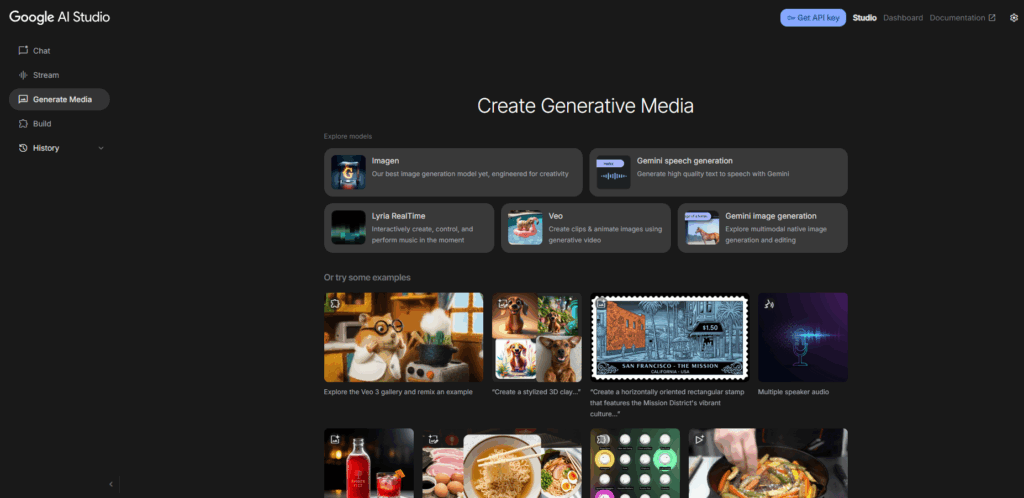Open the Lyria RealTime model card
Image resolution: width=1024 pixels, height=498 pixels.
coord(409,228)
